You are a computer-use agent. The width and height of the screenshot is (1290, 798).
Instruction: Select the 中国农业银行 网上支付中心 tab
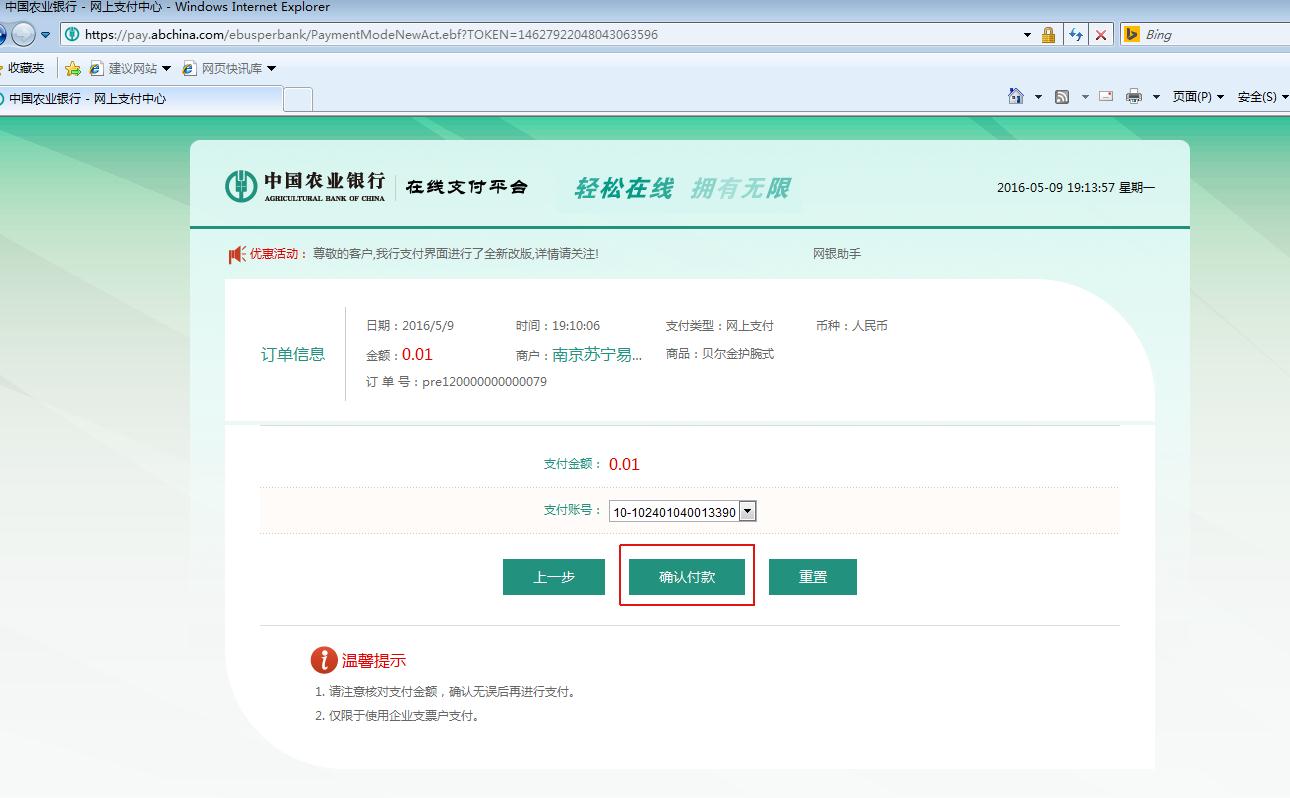tap(140, 98)
